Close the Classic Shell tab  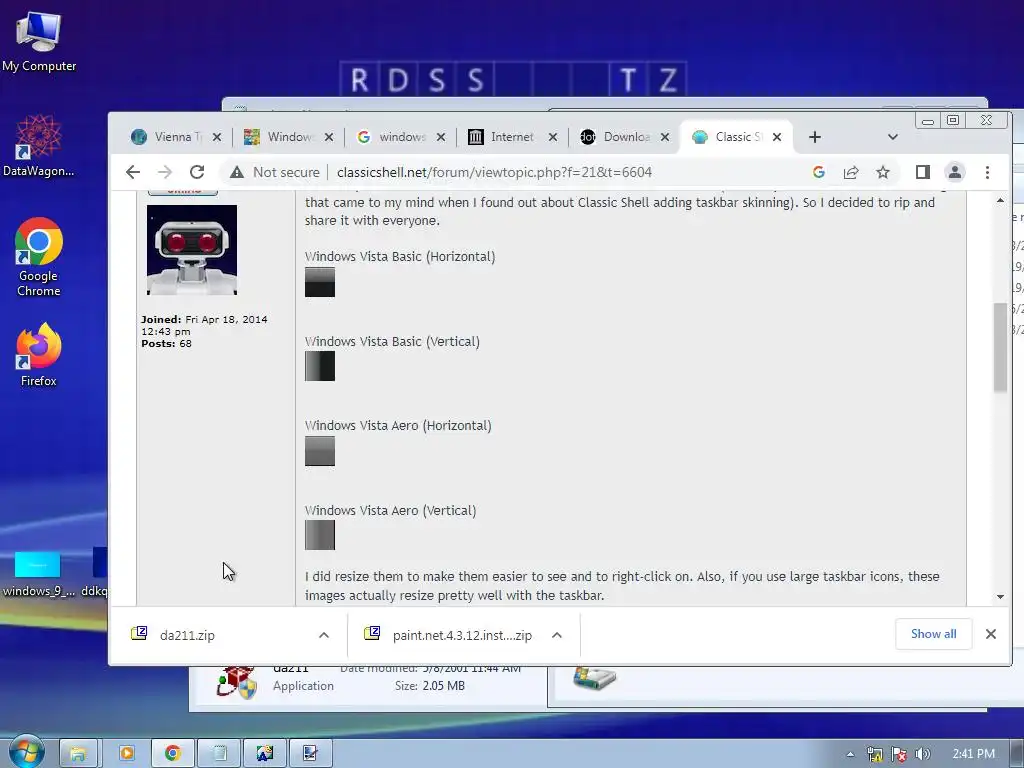pyautogui.click(x=776, y=137)
